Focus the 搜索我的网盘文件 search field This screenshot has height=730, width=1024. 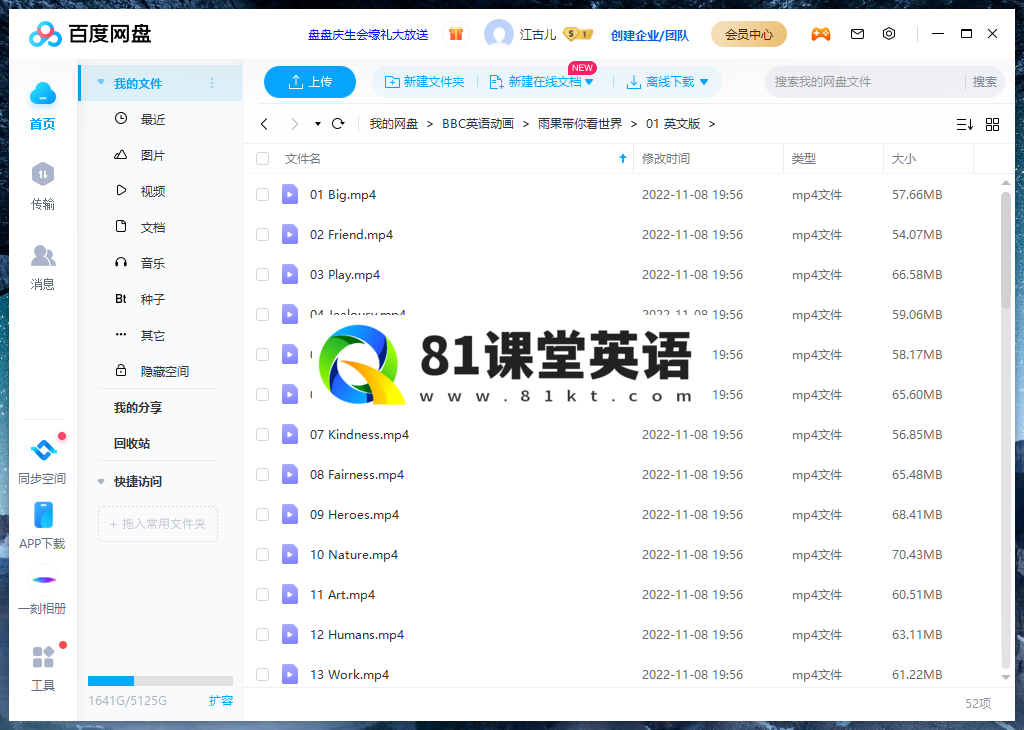(x=865, y=82)
